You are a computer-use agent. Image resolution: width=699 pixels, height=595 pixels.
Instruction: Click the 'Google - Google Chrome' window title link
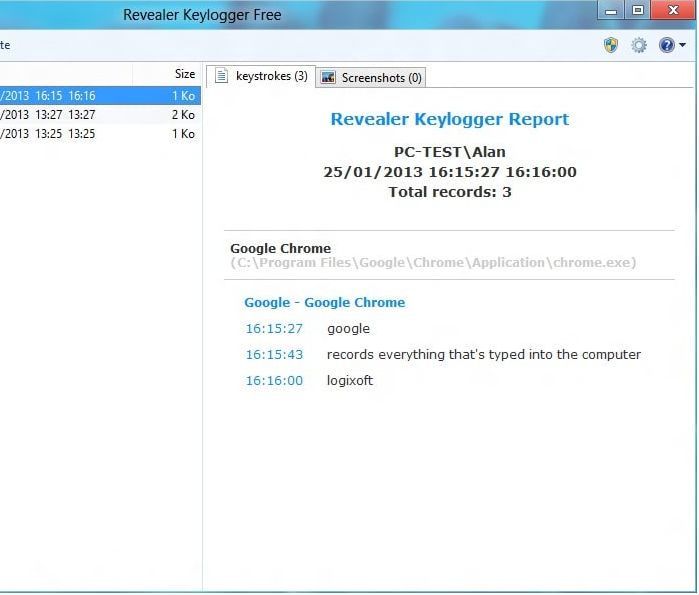click(x=325, y=303)
